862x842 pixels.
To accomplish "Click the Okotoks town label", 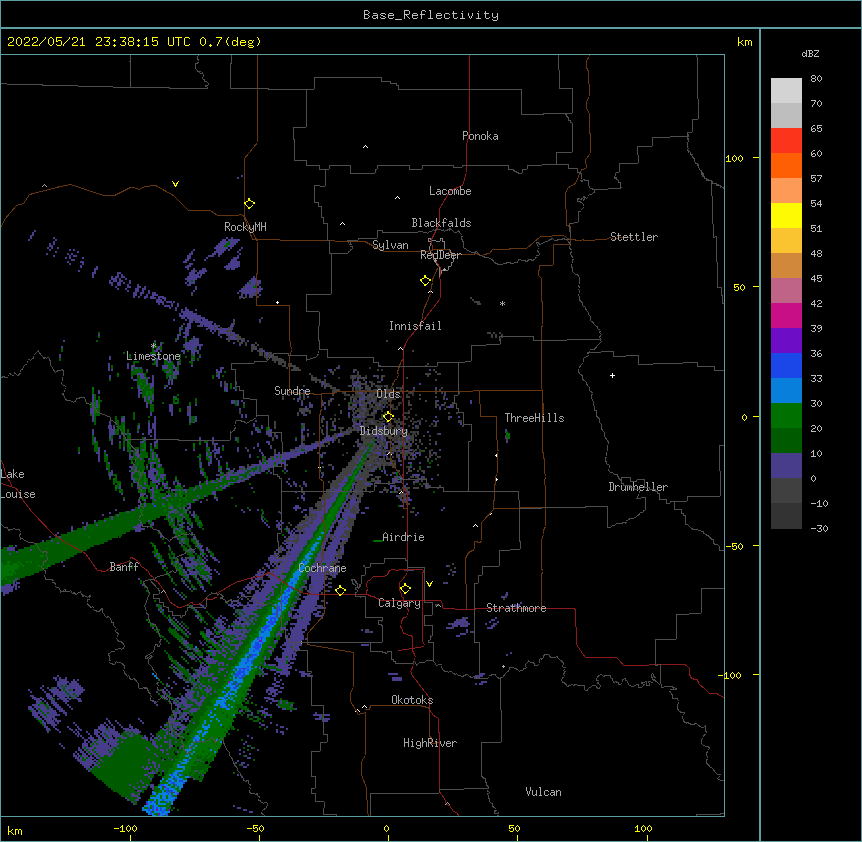I will coord(412,700).
